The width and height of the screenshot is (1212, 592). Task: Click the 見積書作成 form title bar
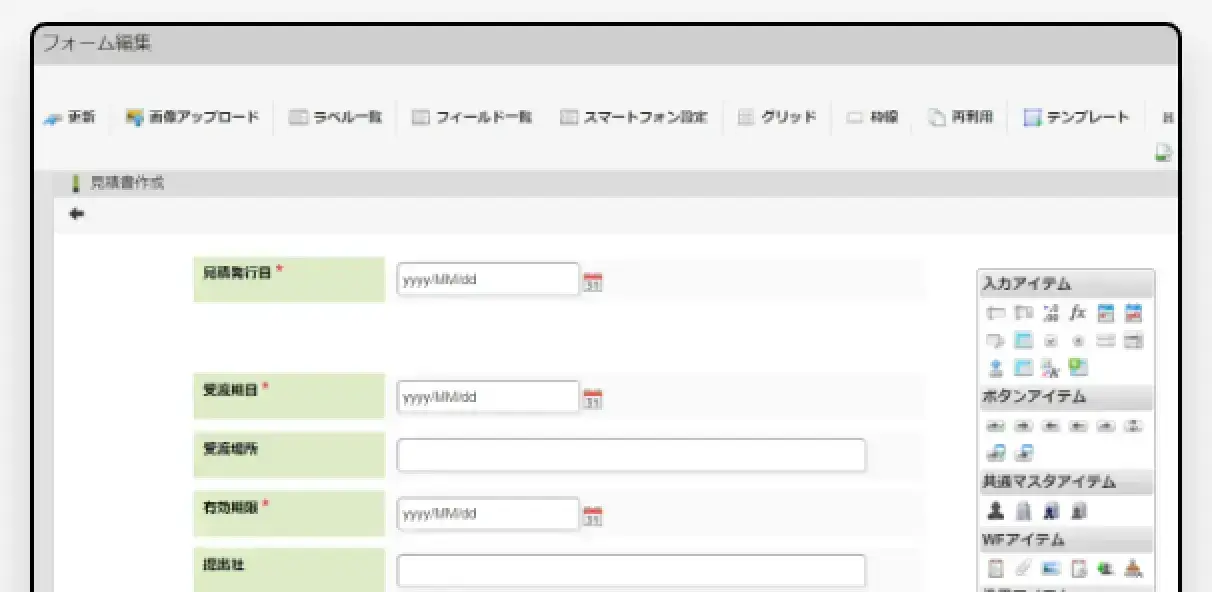coord(615,183)
